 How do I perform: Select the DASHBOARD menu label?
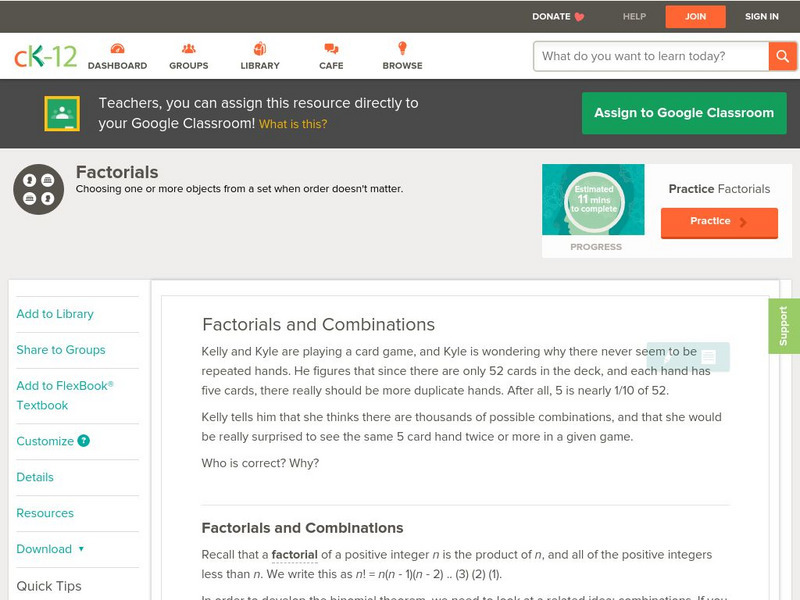click(117, 66)
